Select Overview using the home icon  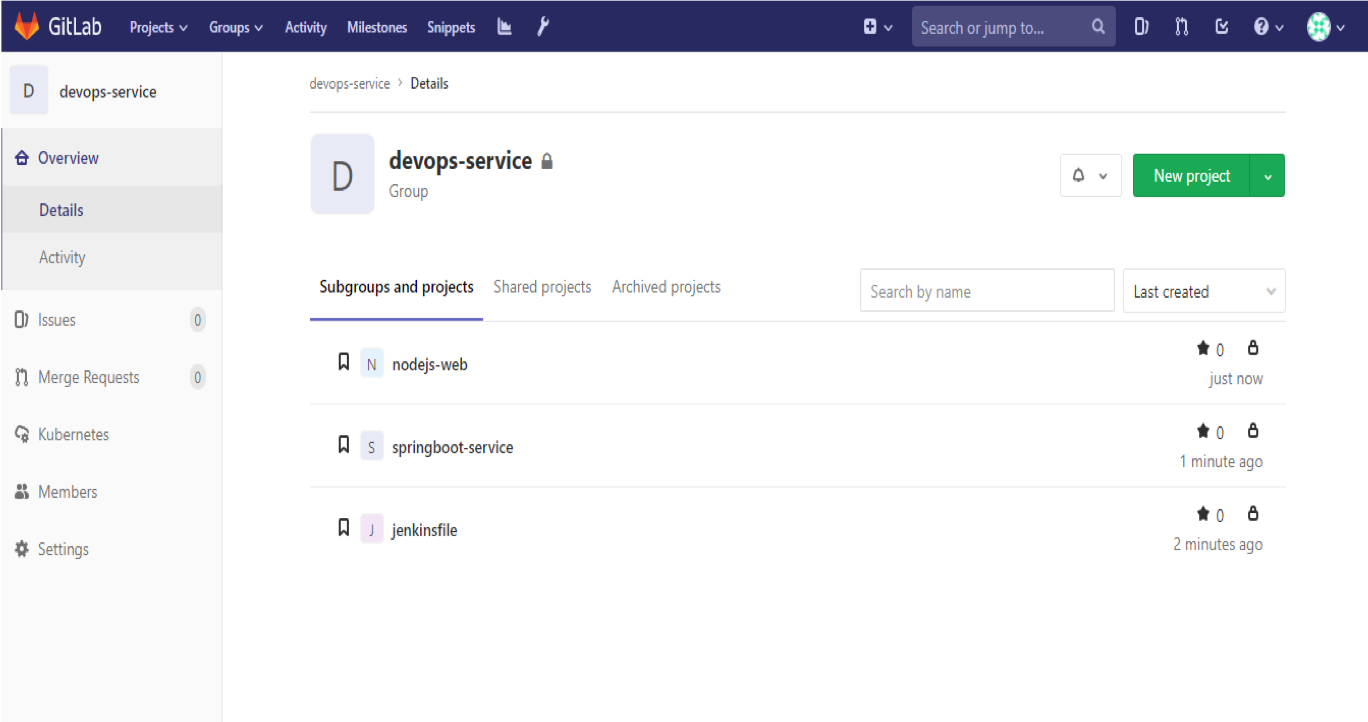click(20, 157)
